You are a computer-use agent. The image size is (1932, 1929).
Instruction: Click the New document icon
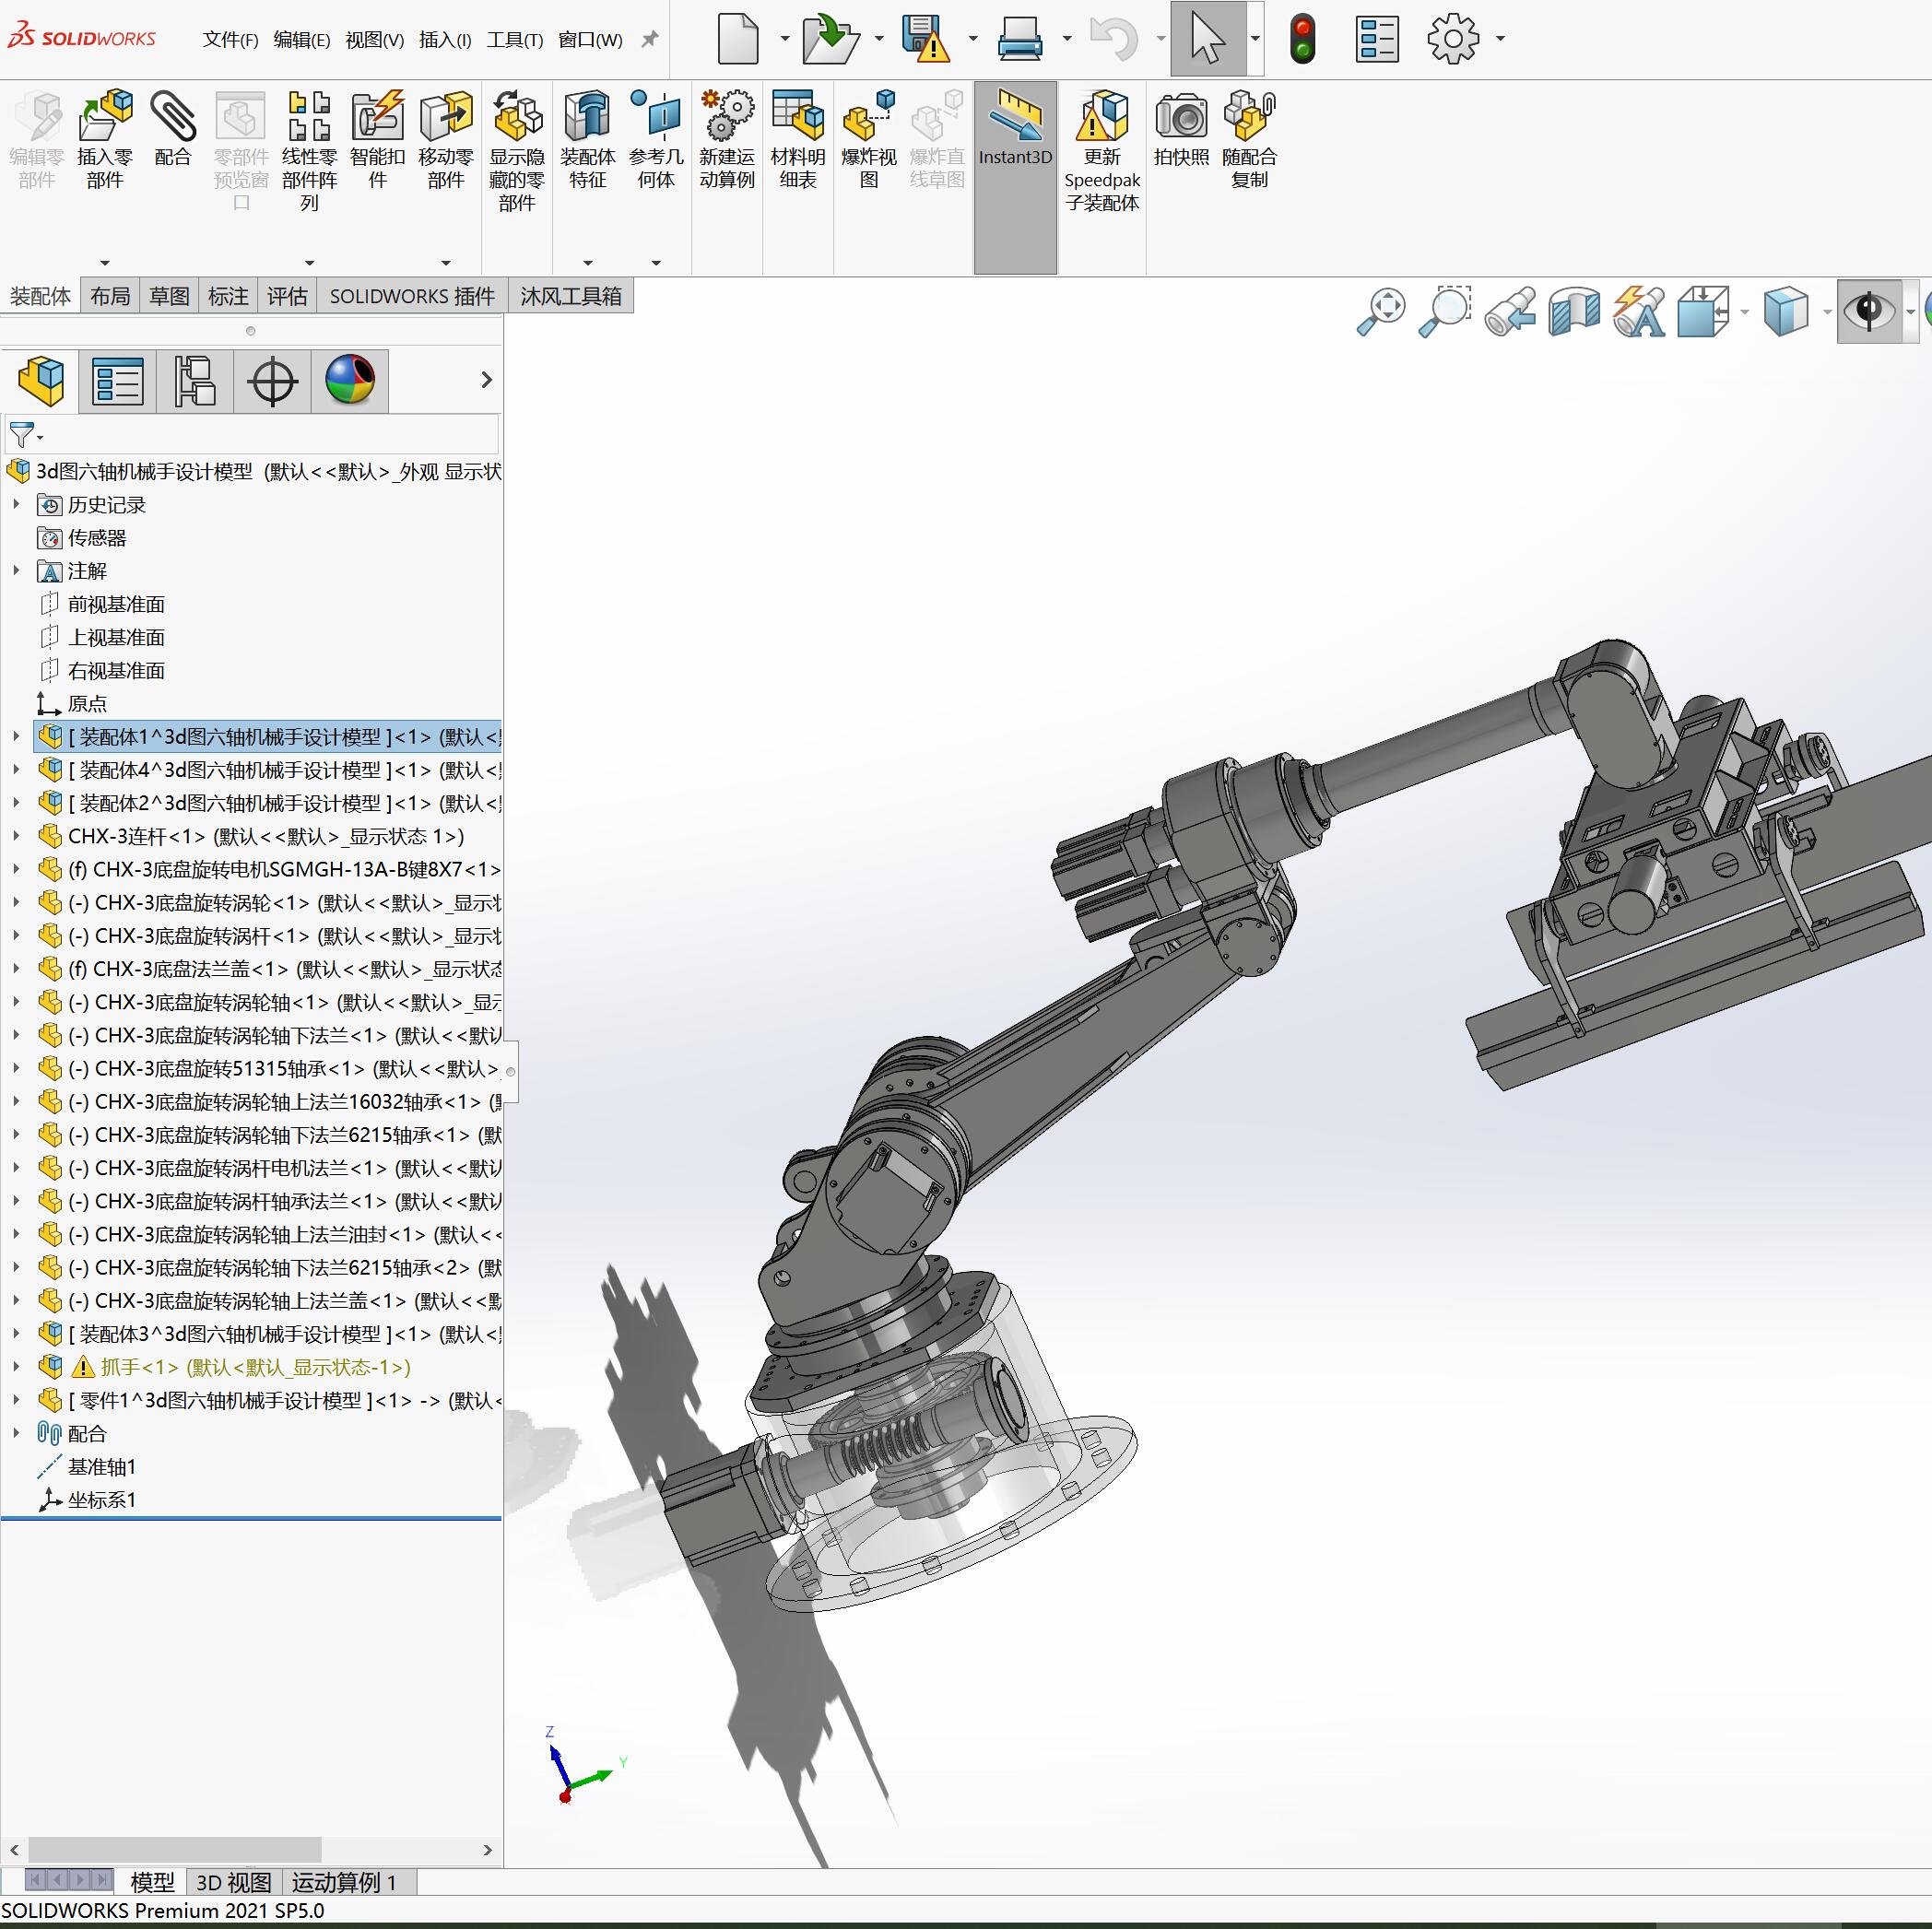coord(738,38)
